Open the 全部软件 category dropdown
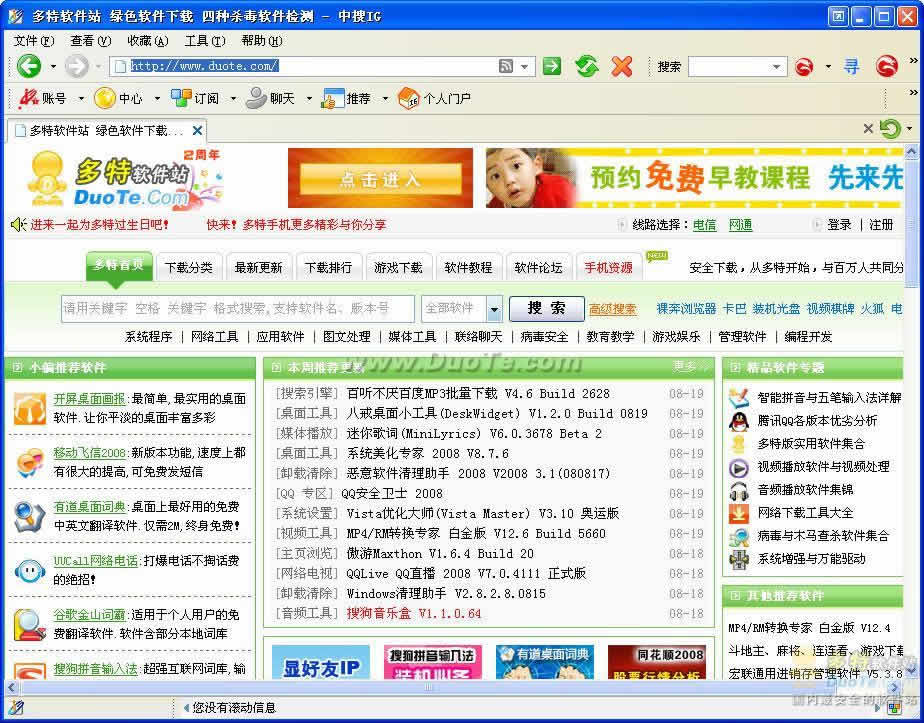The image size is (924, 723). click(494, 309)
